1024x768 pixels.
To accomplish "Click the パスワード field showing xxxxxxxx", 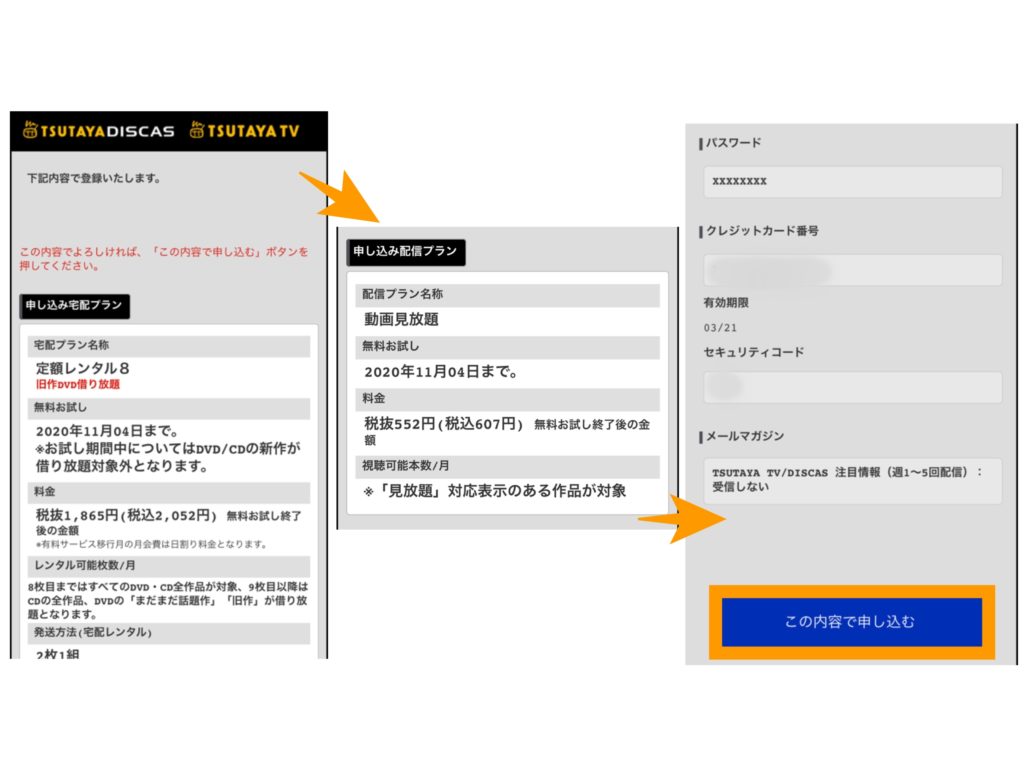I will pos(852,181).
